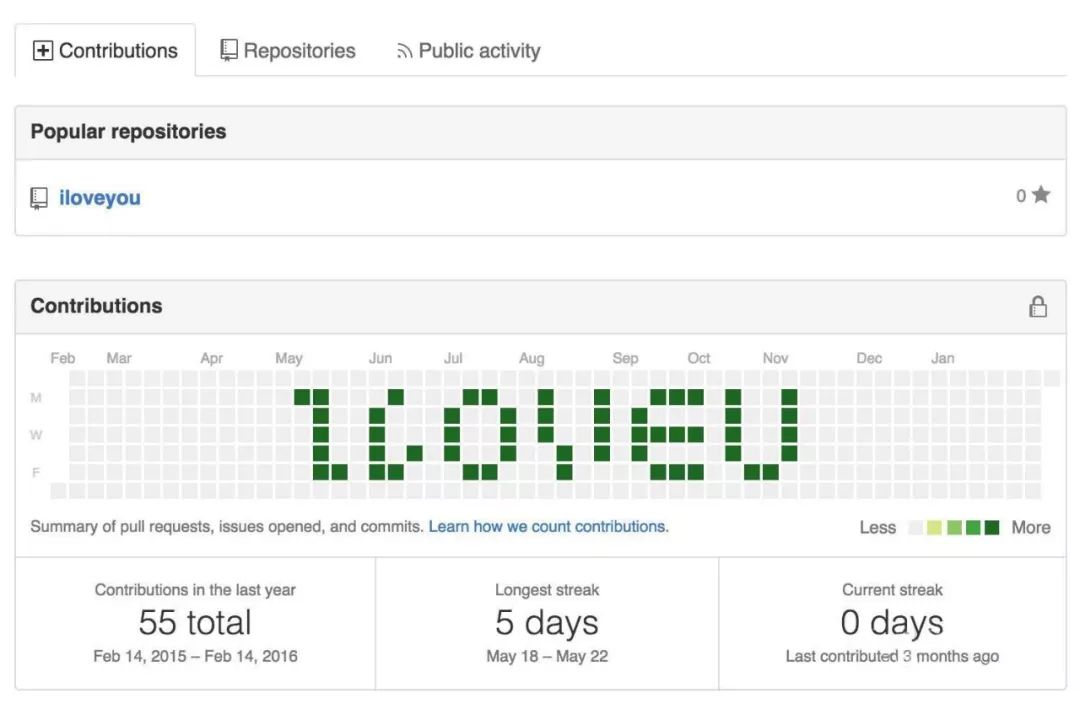Open the iloveyou repository link
1080x715 pixels.
coord(99,198)
